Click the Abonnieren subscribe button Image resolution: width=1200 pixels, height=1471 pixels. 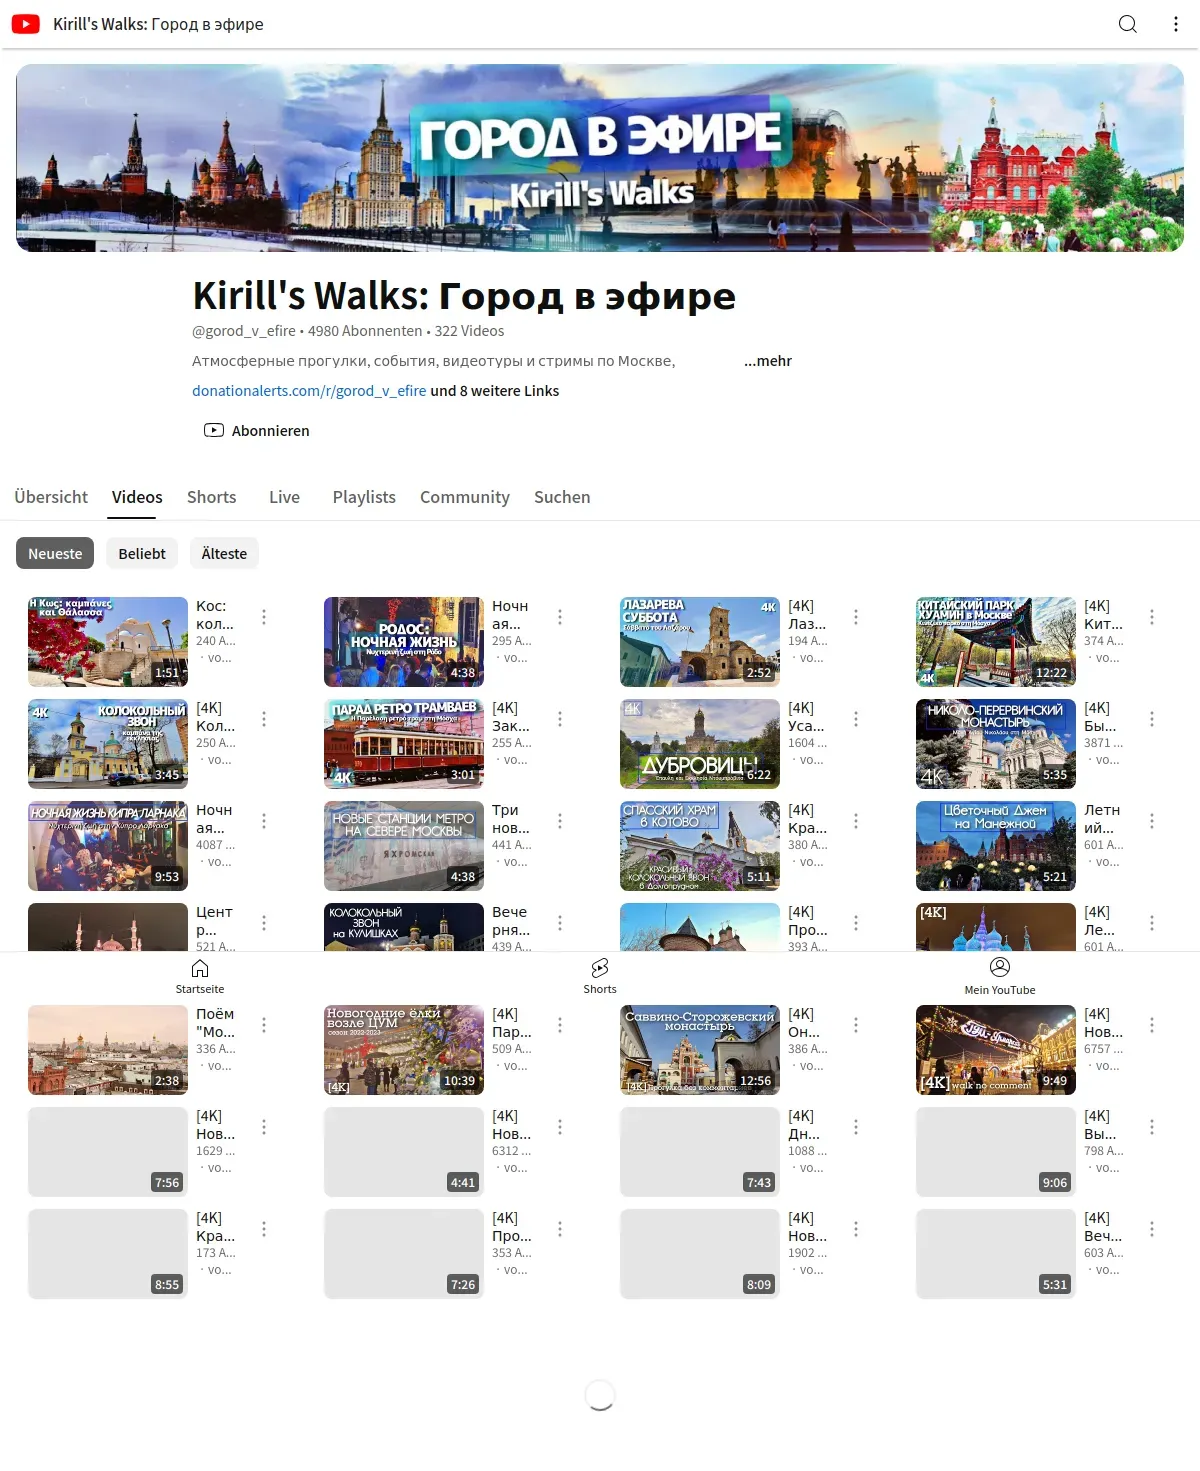pos(257,431)
